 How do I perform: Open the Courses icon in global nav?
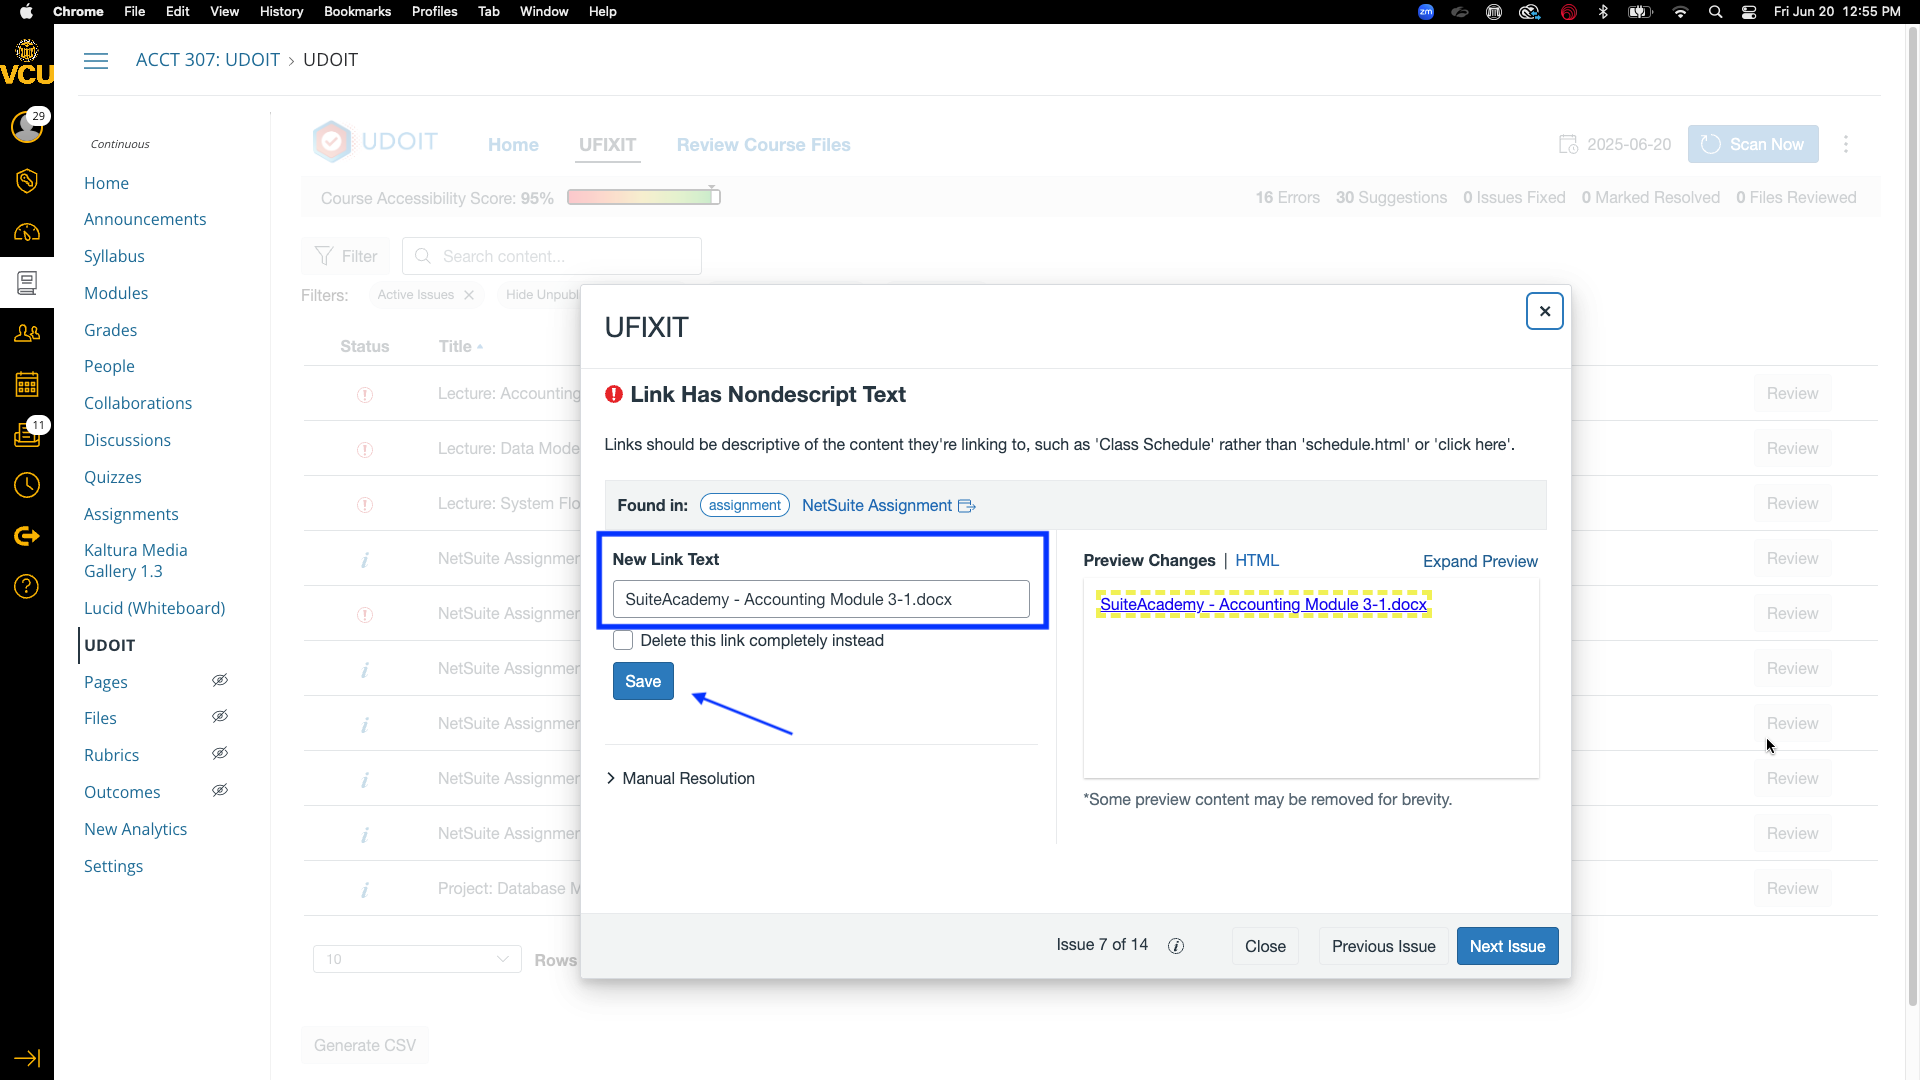click(x=27, y=283)
